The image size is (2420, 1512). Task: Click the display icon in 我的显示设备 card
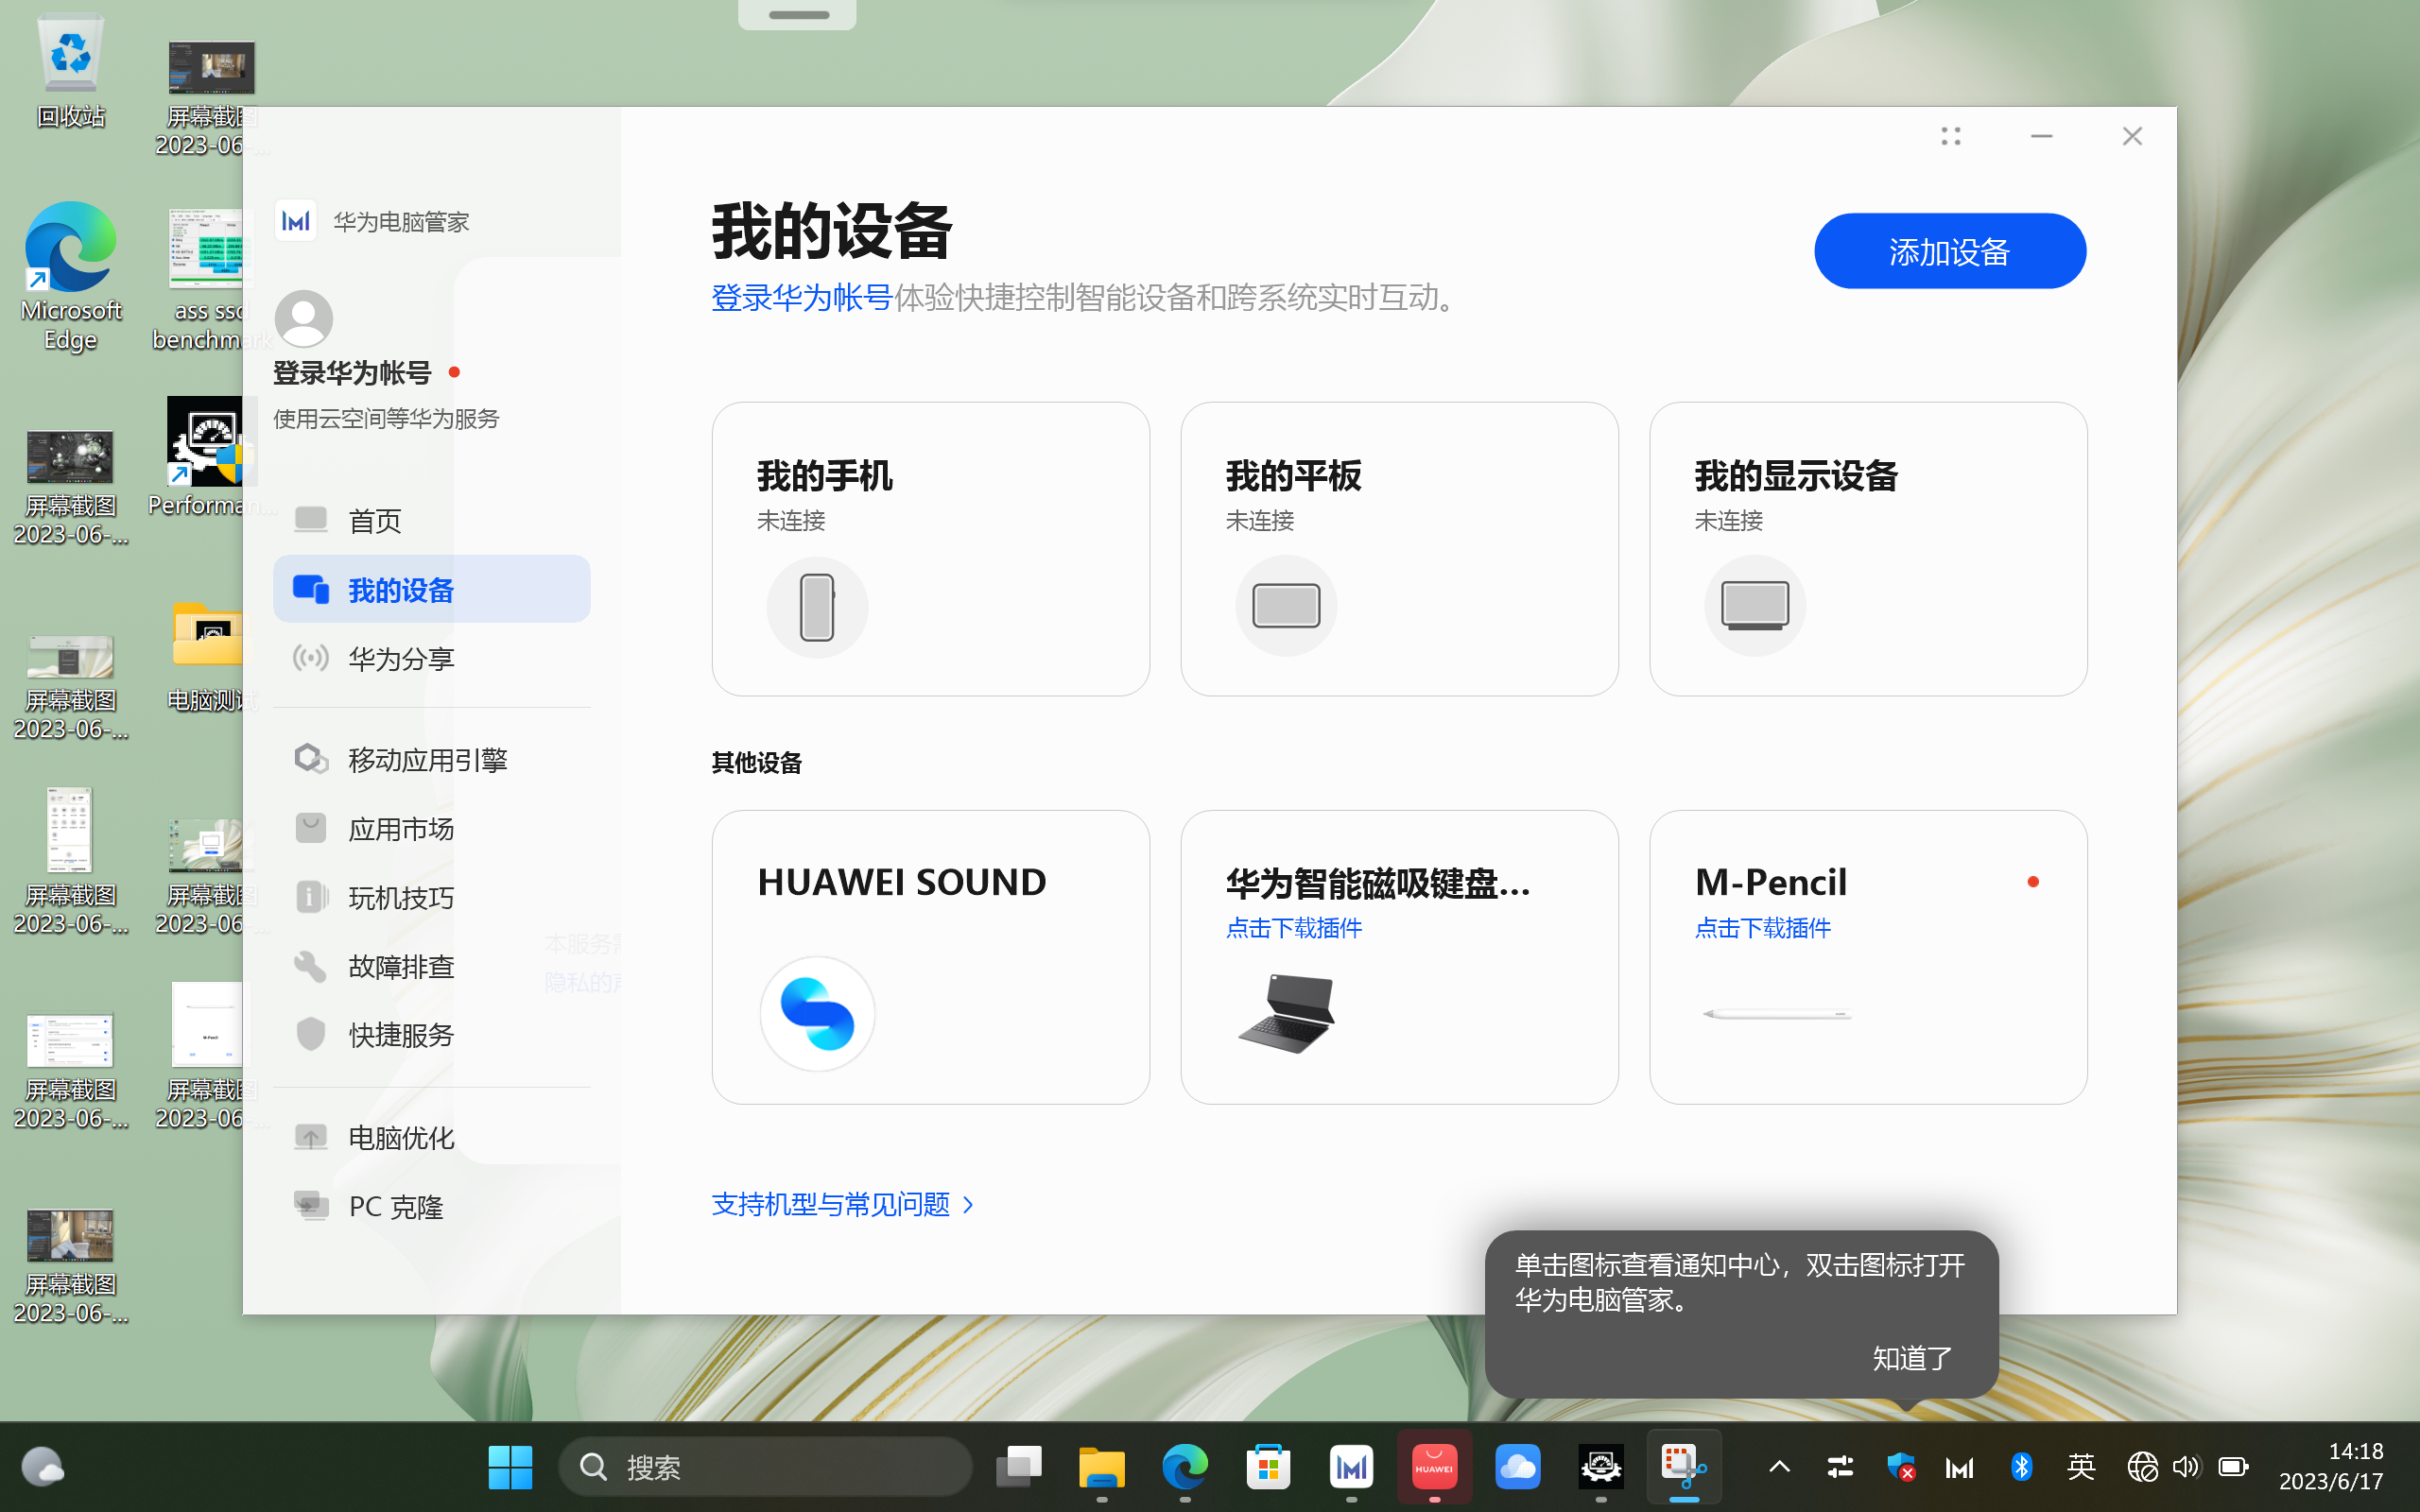[x=1755, y=606]
